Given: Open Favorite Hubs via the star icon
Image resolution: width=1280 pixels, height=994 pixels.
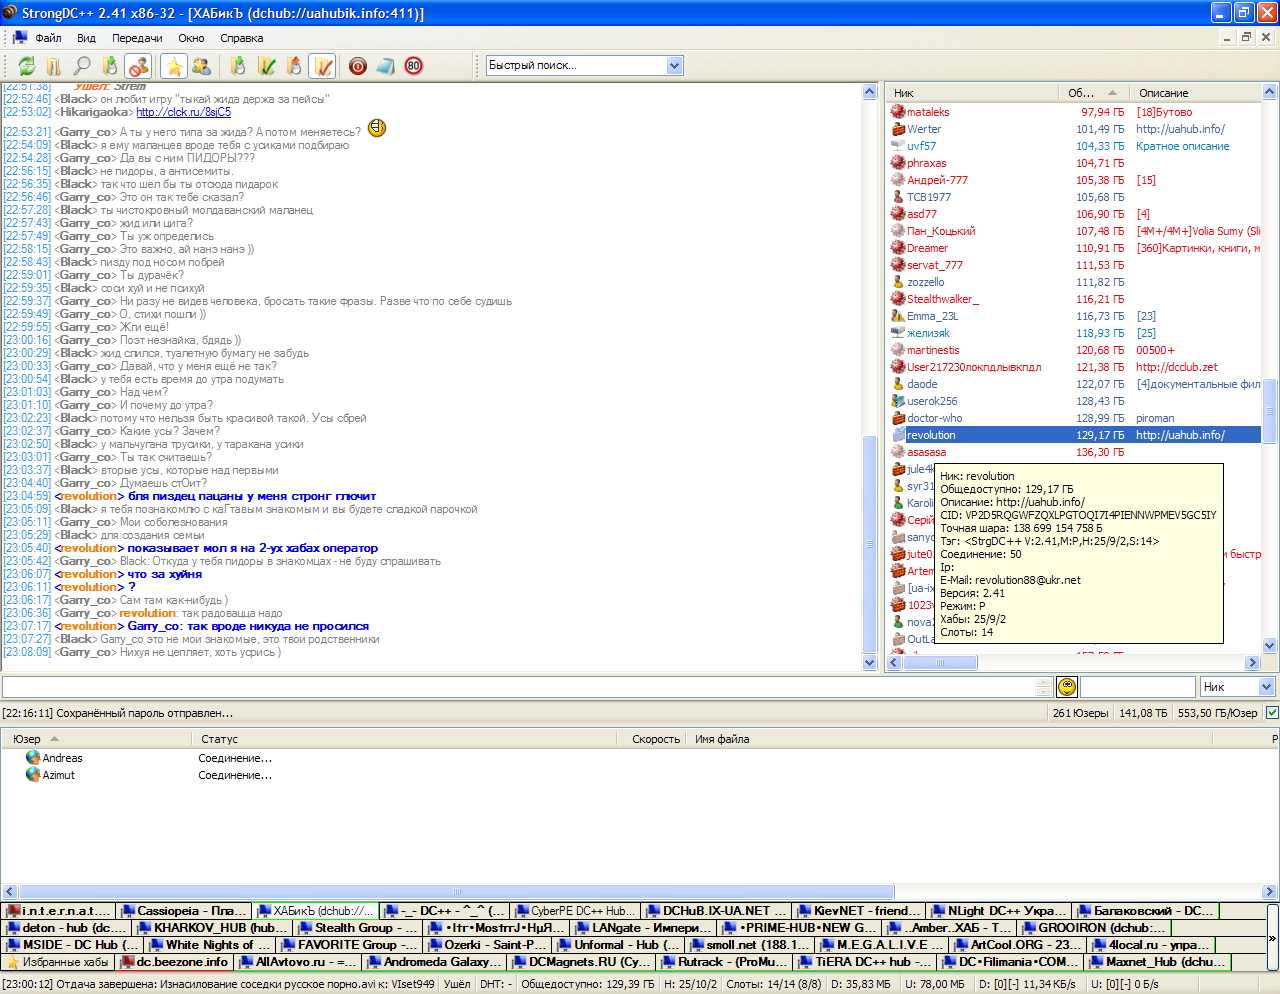Looking at the screenshot, I should [x=174, y=66].
